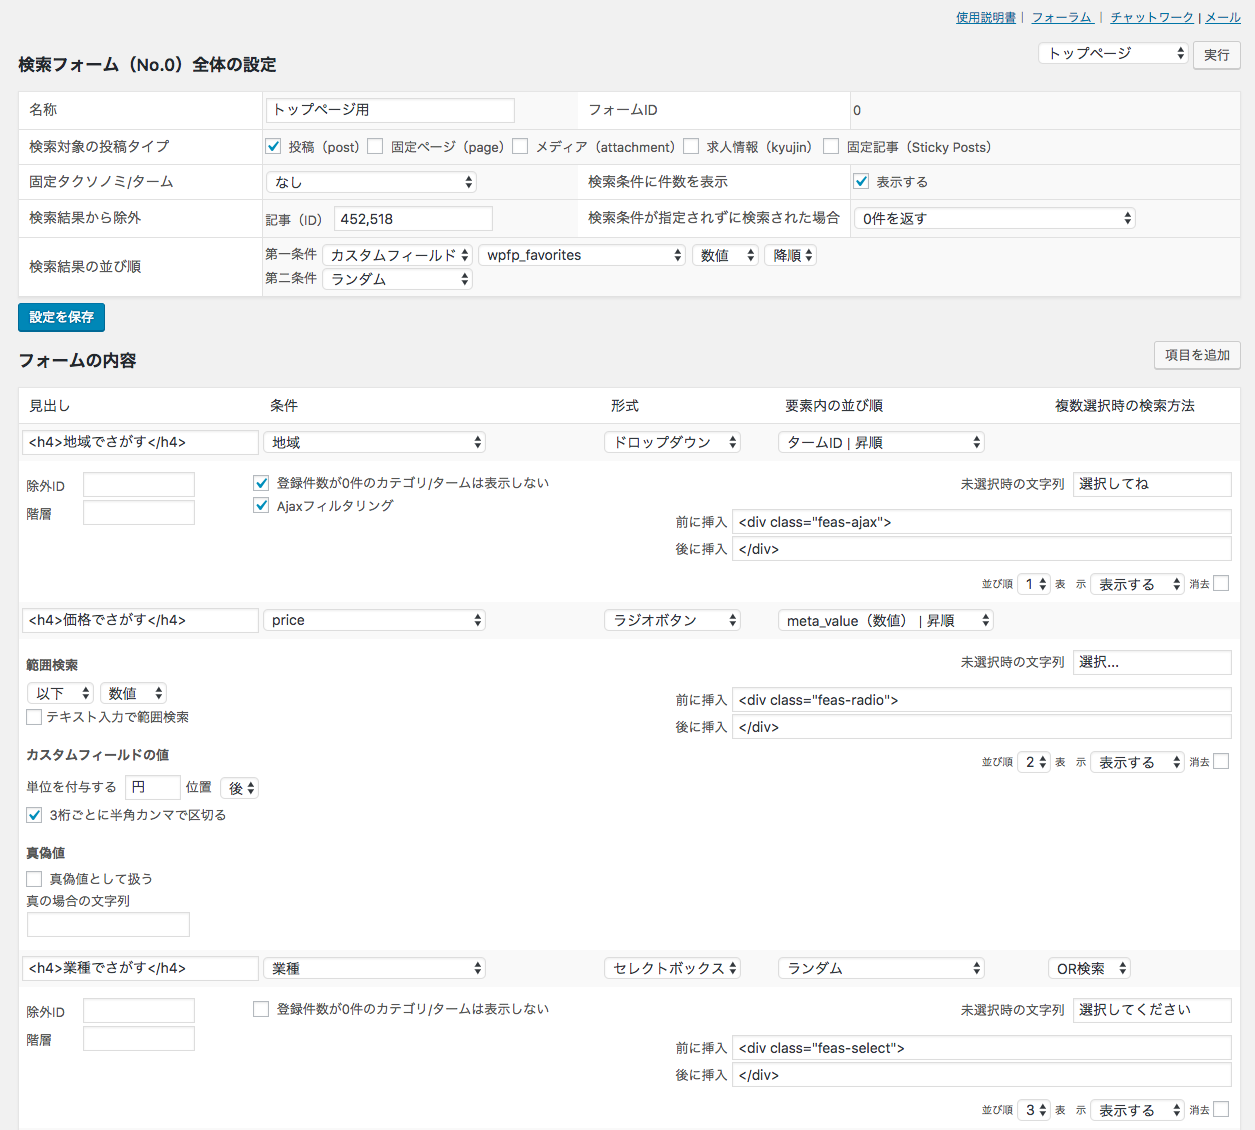Toggle the Ajaxフィルタリング checkbox
The height and width of the screenshot is (1130, 1255).
pos(261,506)
